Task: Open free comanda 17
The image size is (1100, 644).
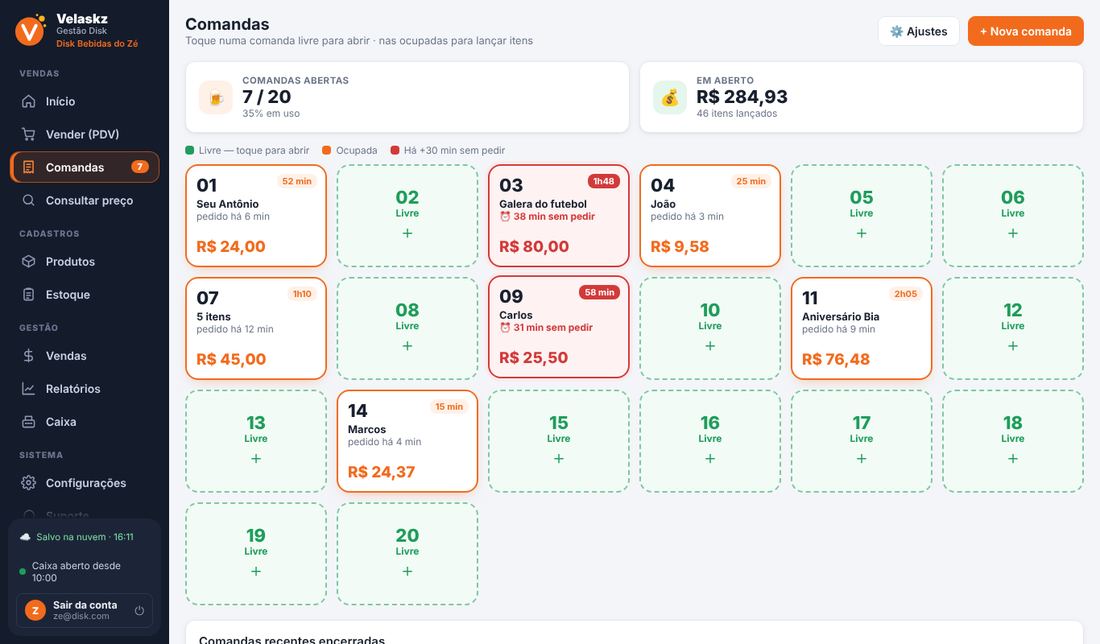Action: point(861,441)
